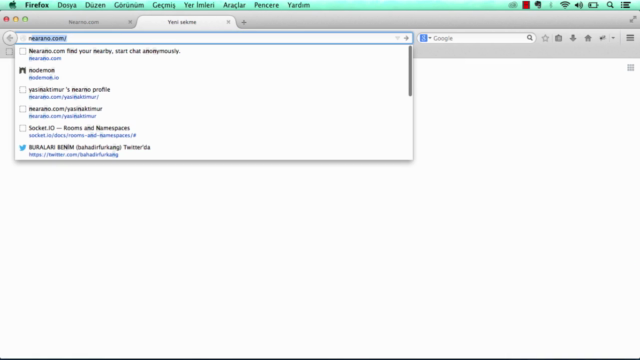Open the downloads arrow icon
640x360 pixels.
[x=573, y=38]
